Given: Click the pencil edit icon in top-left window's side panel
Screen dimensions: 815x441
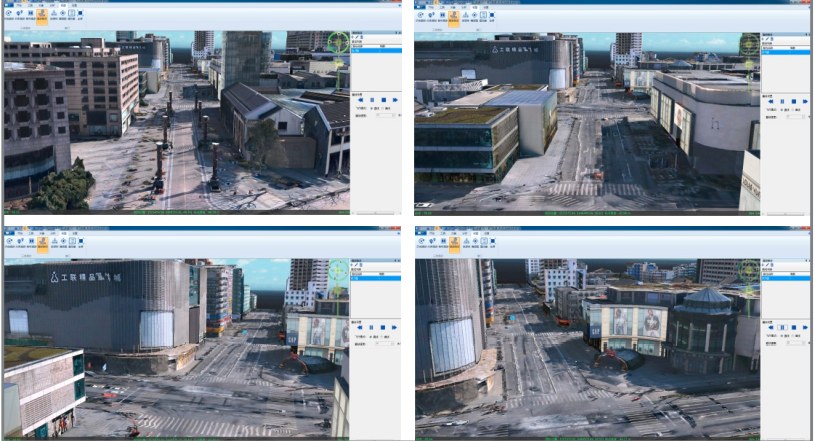Looking at the screenshot, I should coord(357,37).
